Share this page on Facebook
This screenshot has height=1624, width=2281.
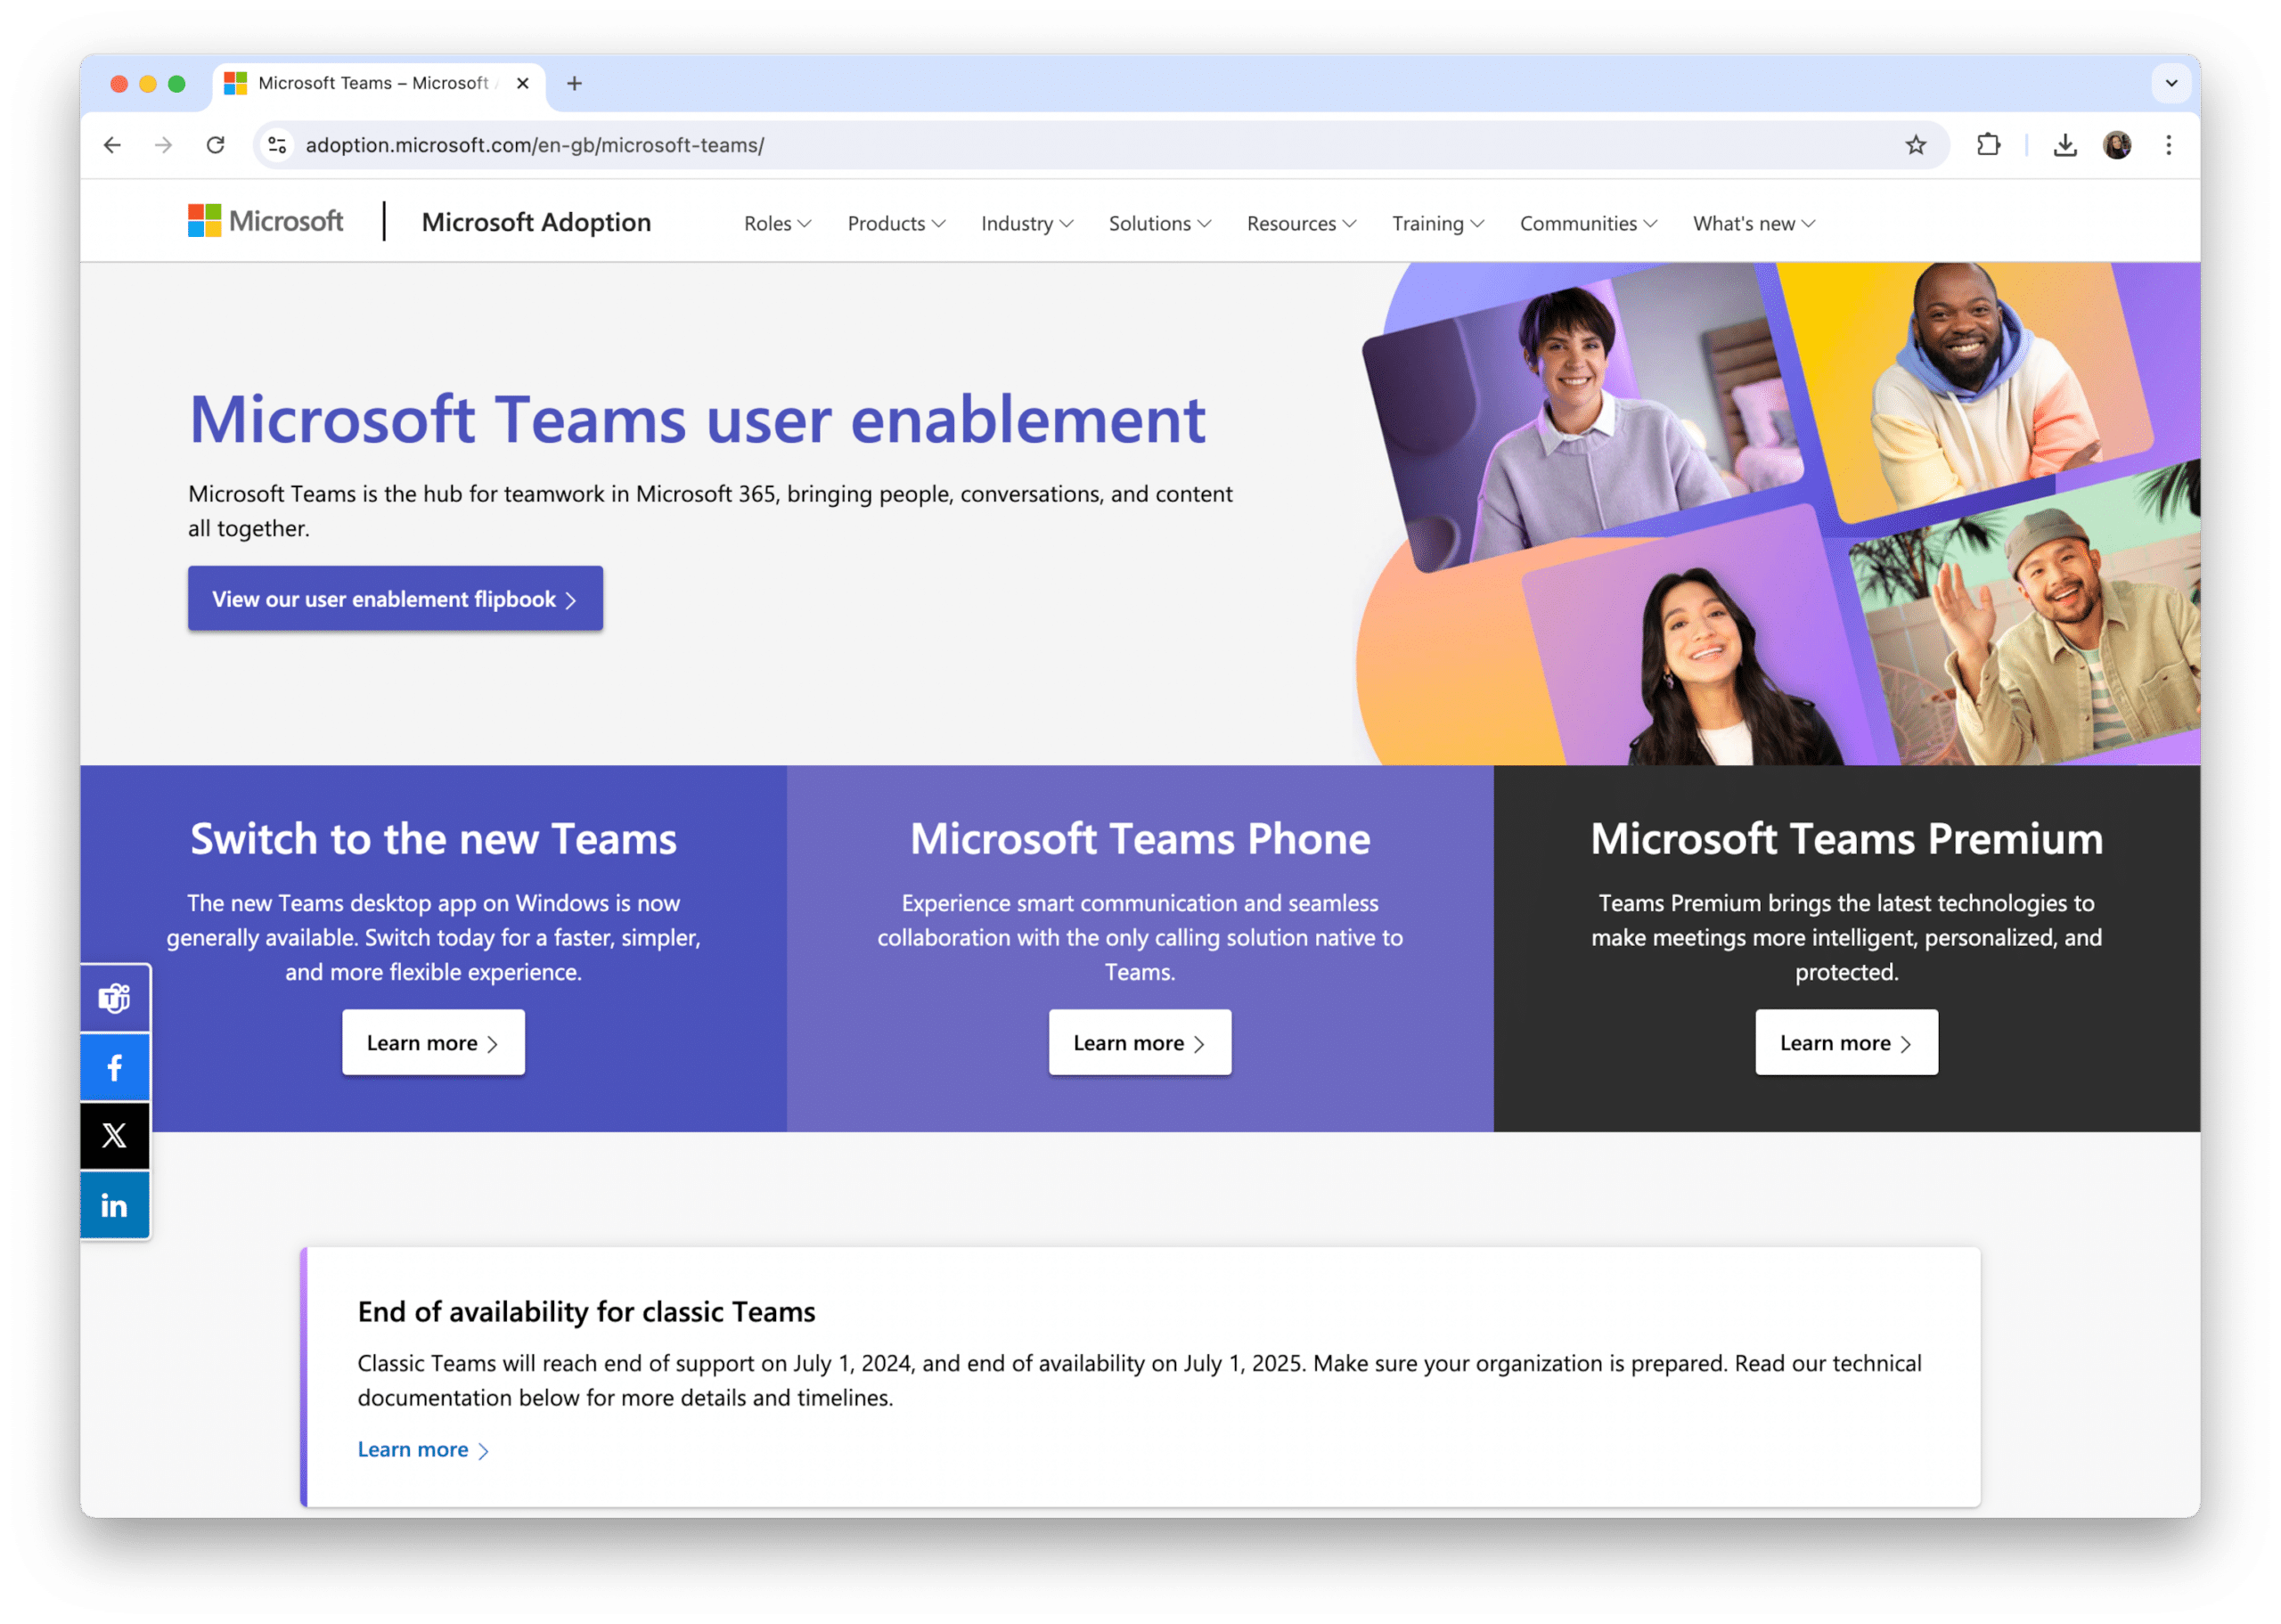(x=114, y=1067)
